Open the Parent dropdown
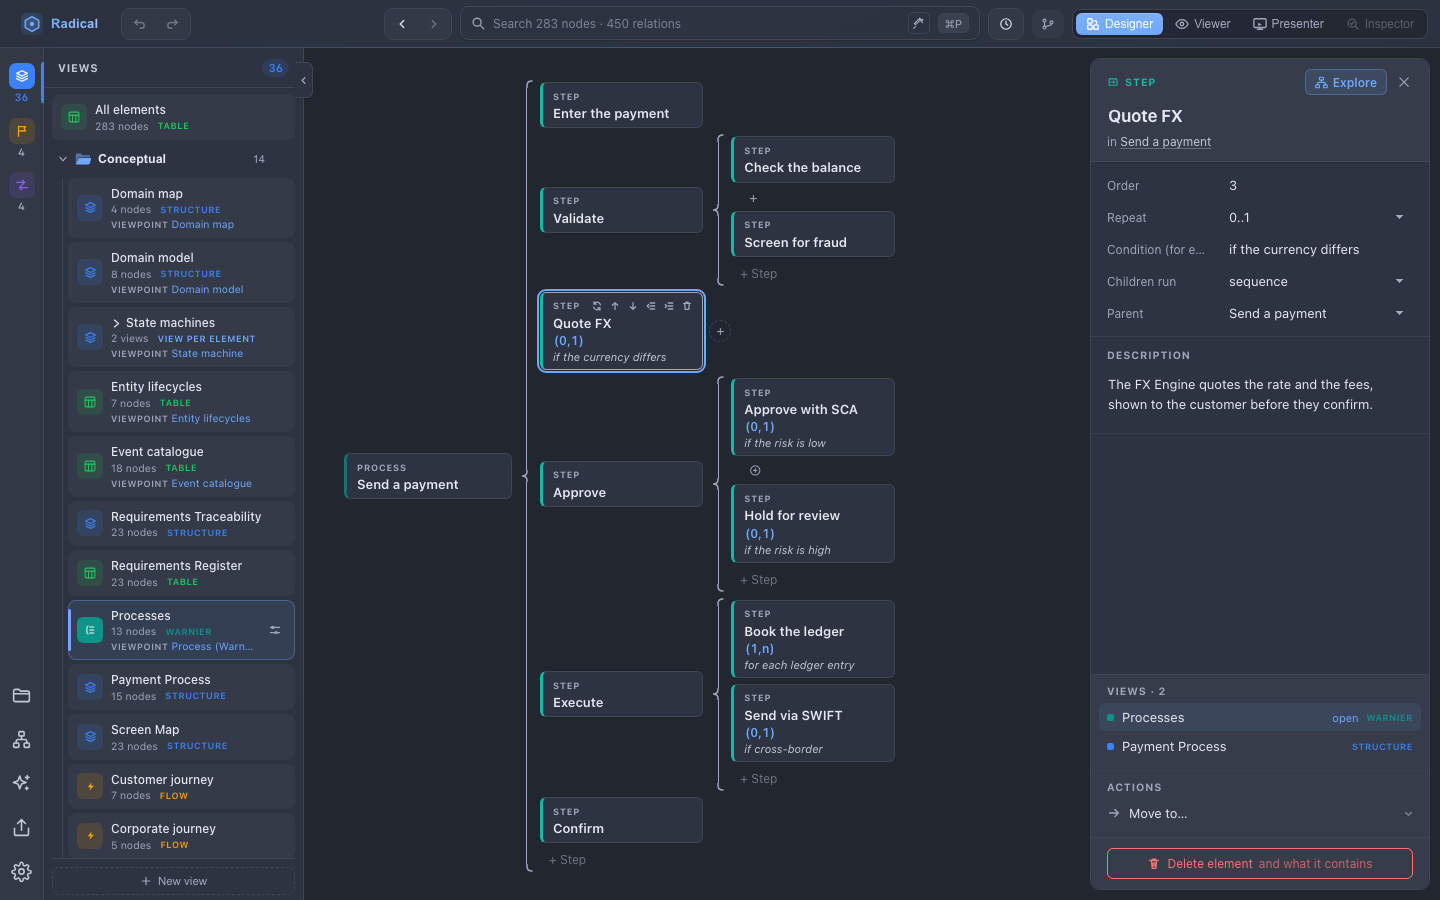The height and width of the screenshot is (900, 1440). click(x=1317, y=313)
